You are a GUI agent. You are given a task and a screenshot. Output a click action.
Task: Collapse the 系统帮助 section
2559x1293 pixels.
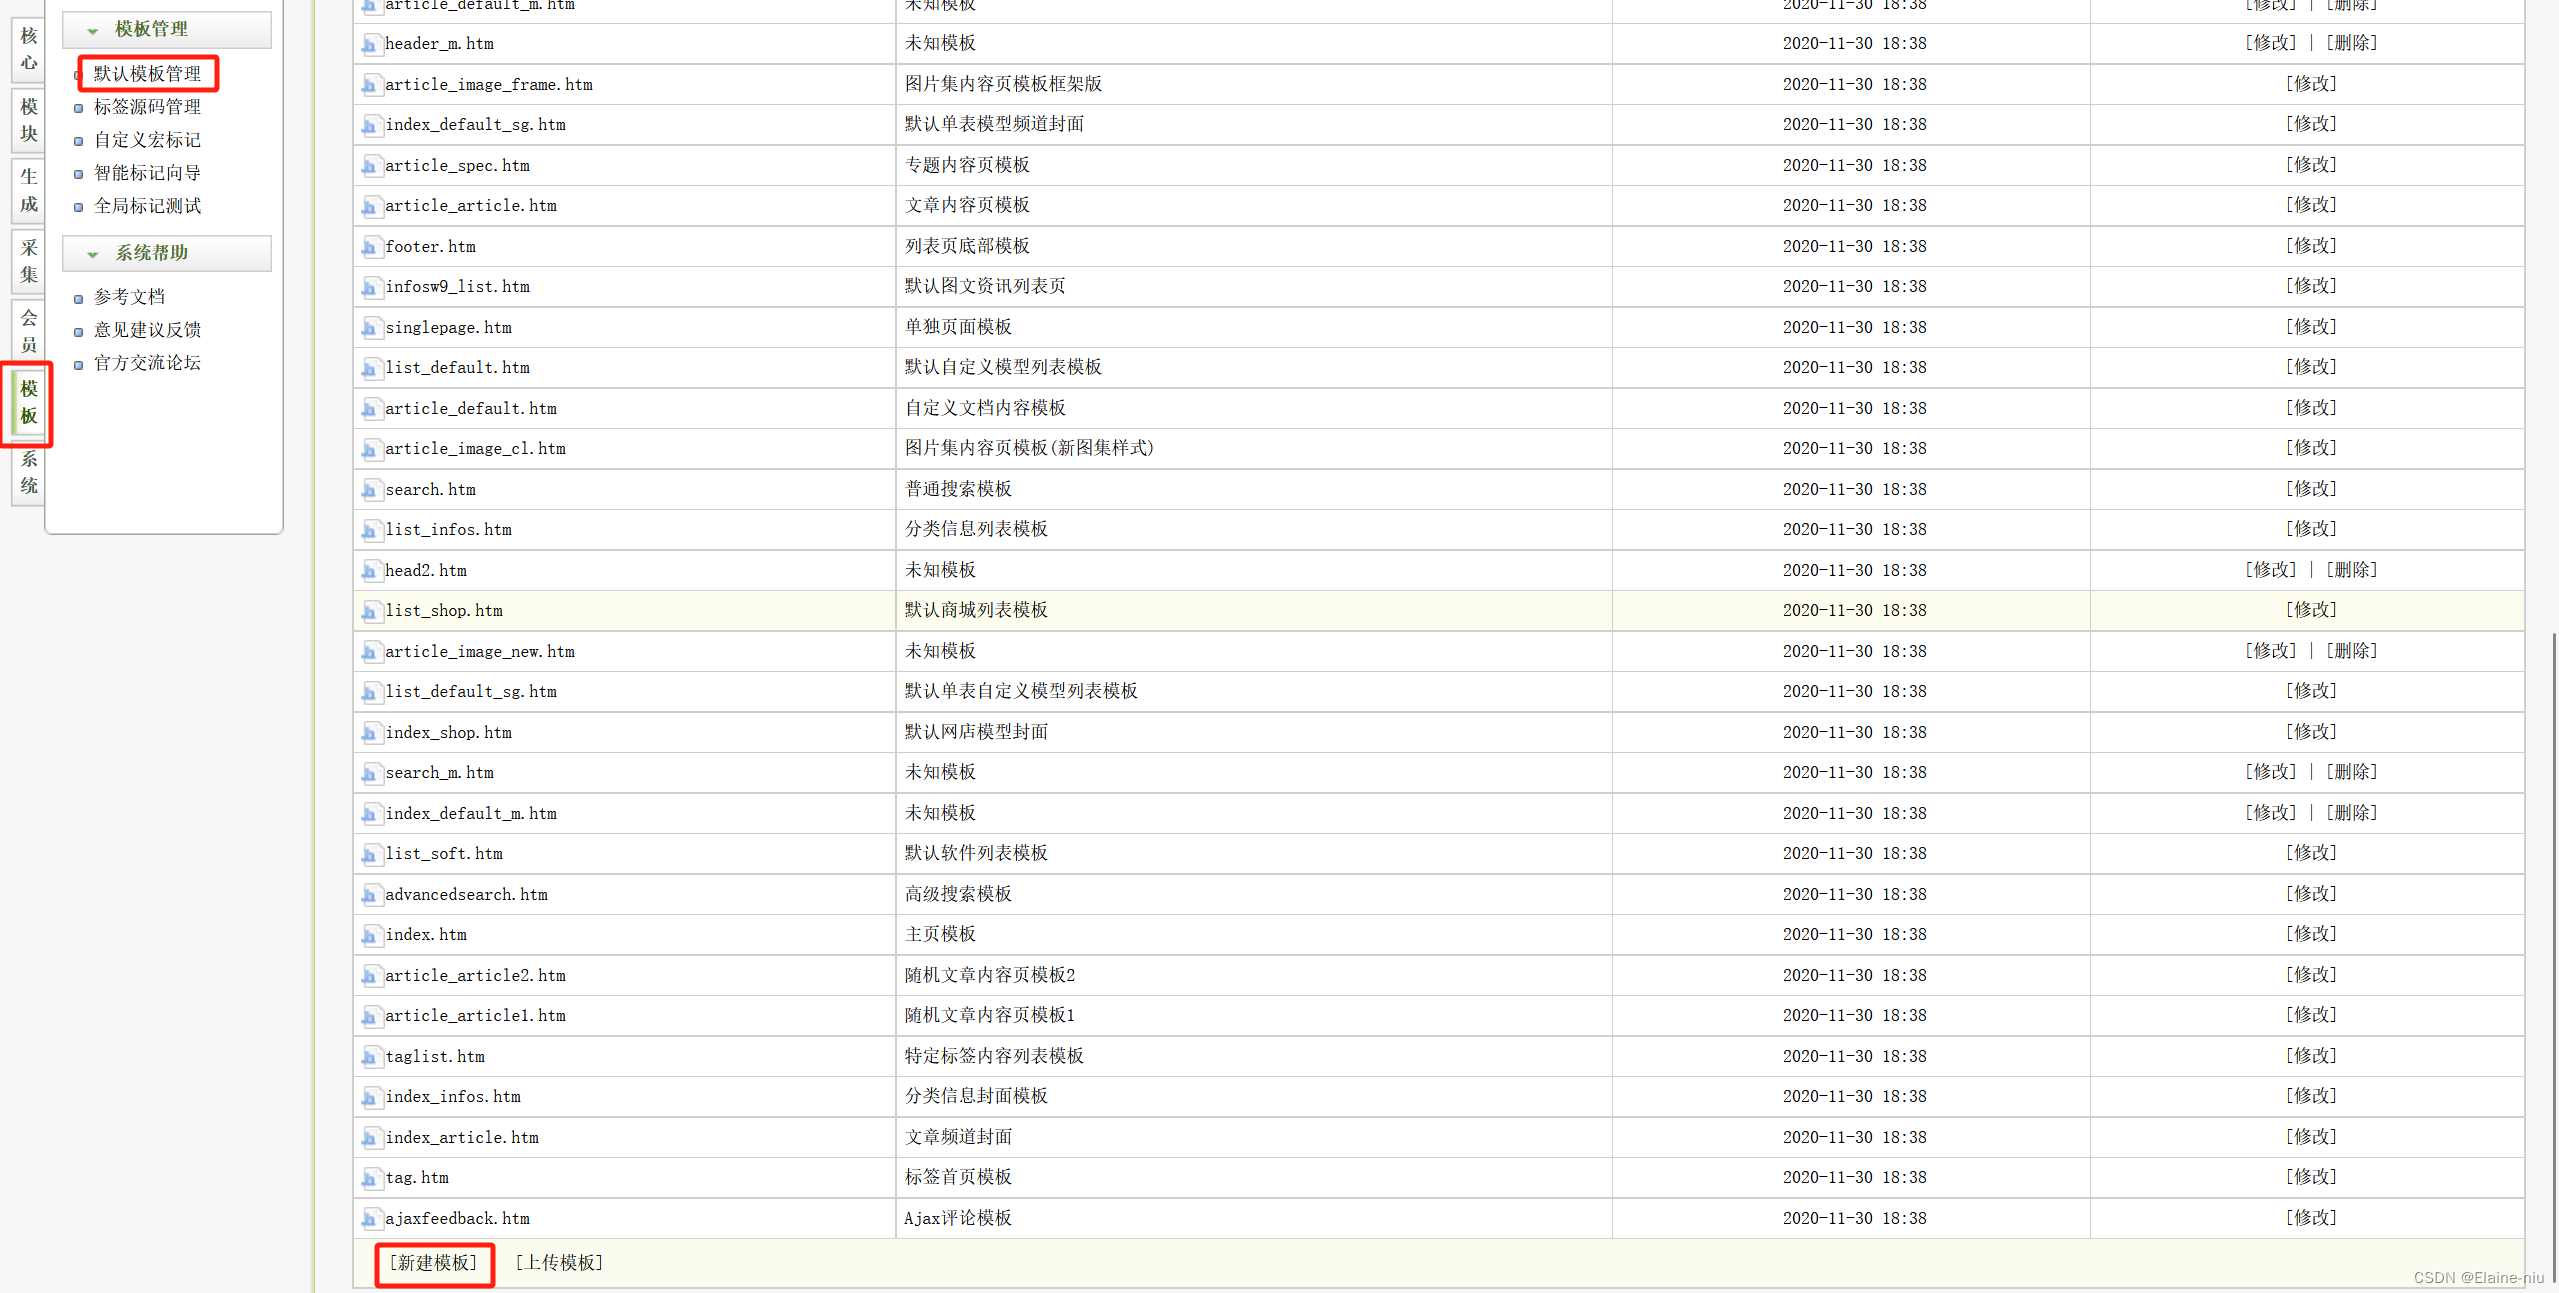coord(166,253)
